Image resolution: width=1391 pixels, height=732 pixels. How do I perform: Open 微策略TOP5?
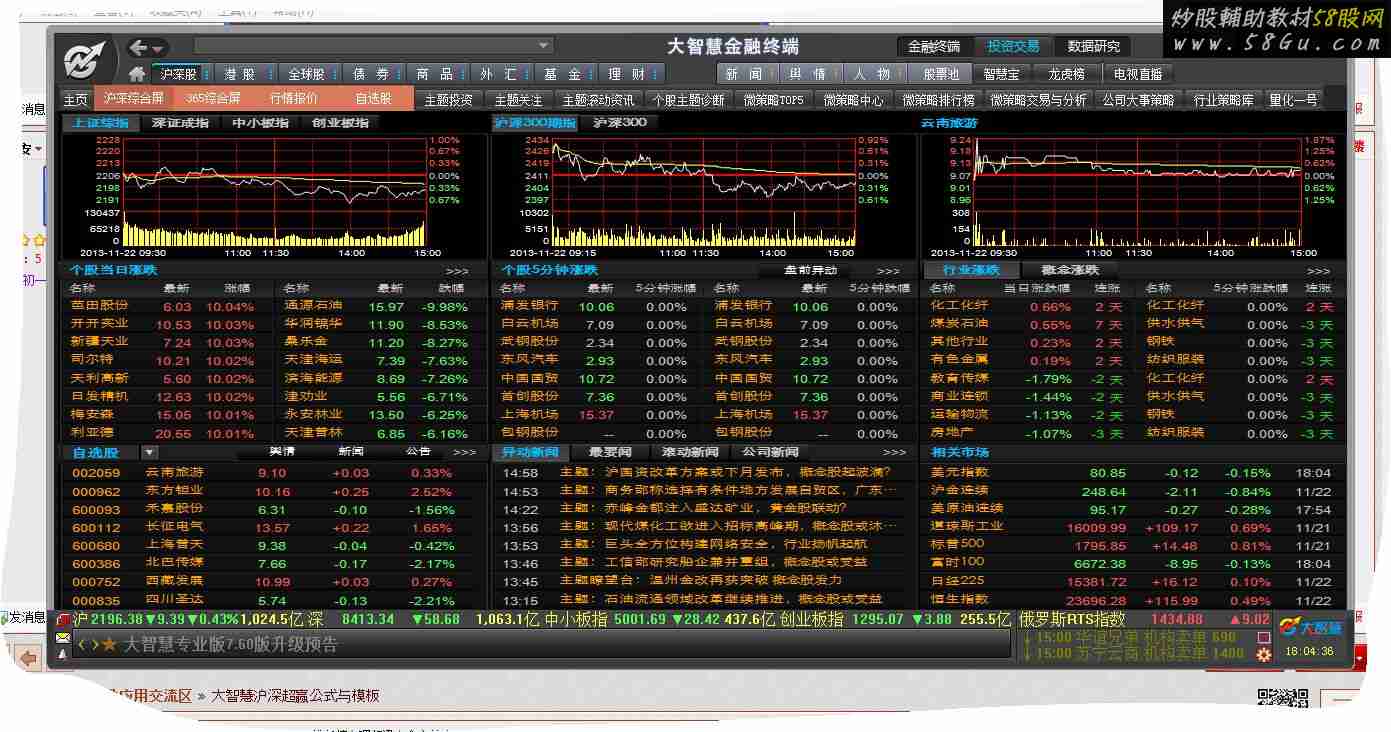click(772, 100)
